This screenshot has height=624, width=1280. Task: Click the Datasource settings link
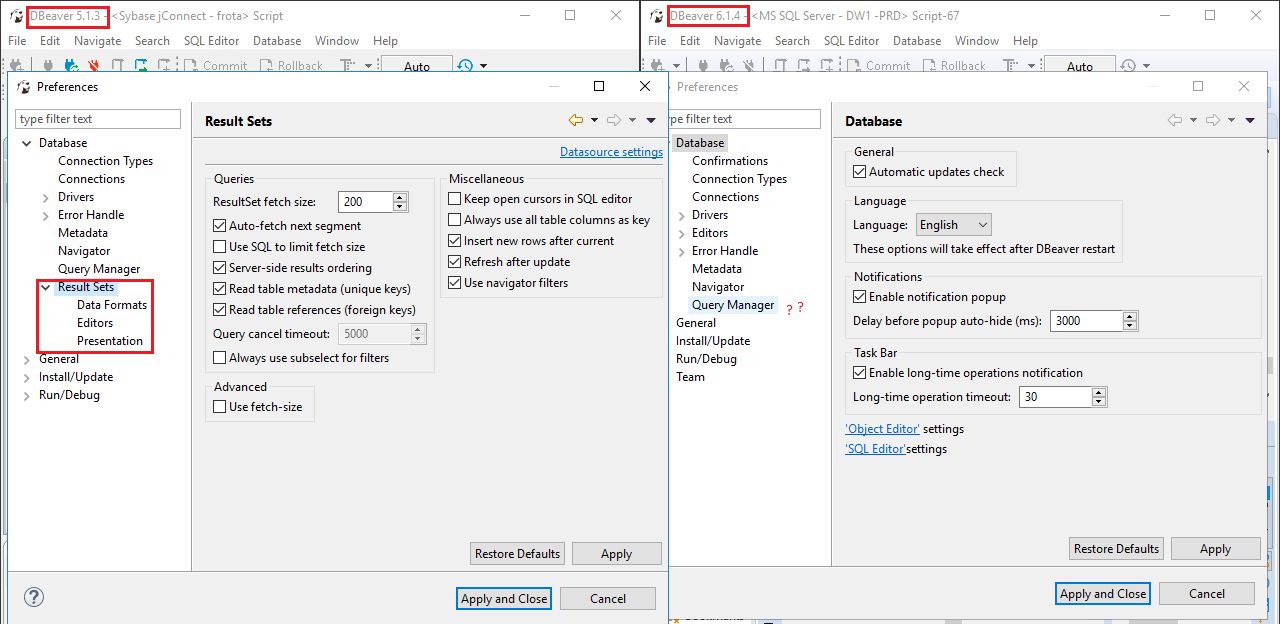click(611, 152)
